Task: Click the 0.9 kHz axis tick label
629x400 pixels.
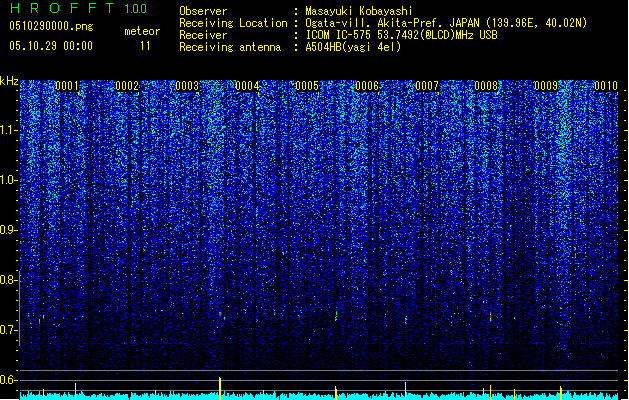Action: (x=8, y=230)
